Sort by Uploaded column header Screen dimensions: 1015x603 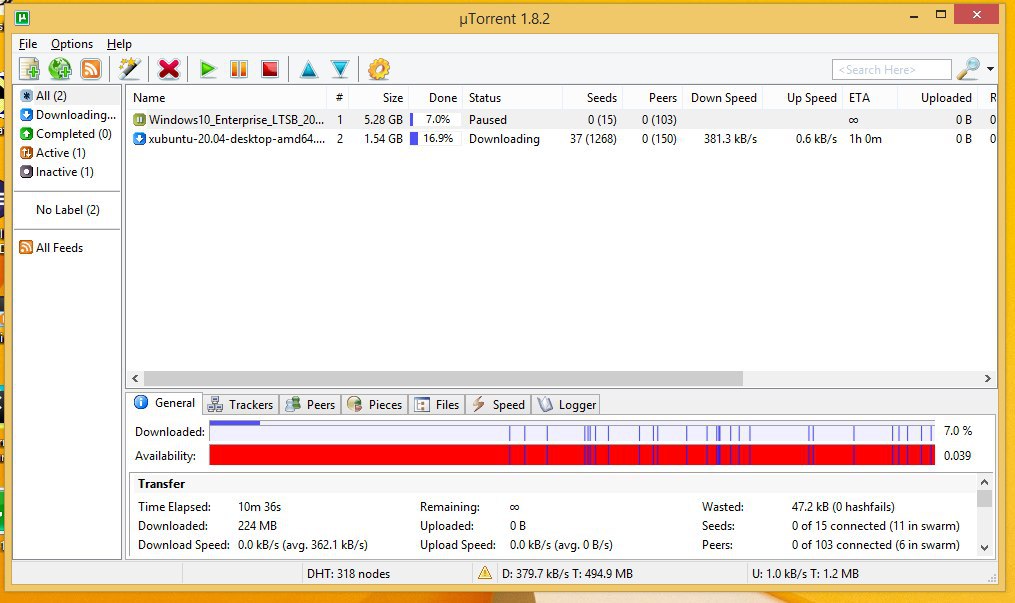click(x=937, y=98)
